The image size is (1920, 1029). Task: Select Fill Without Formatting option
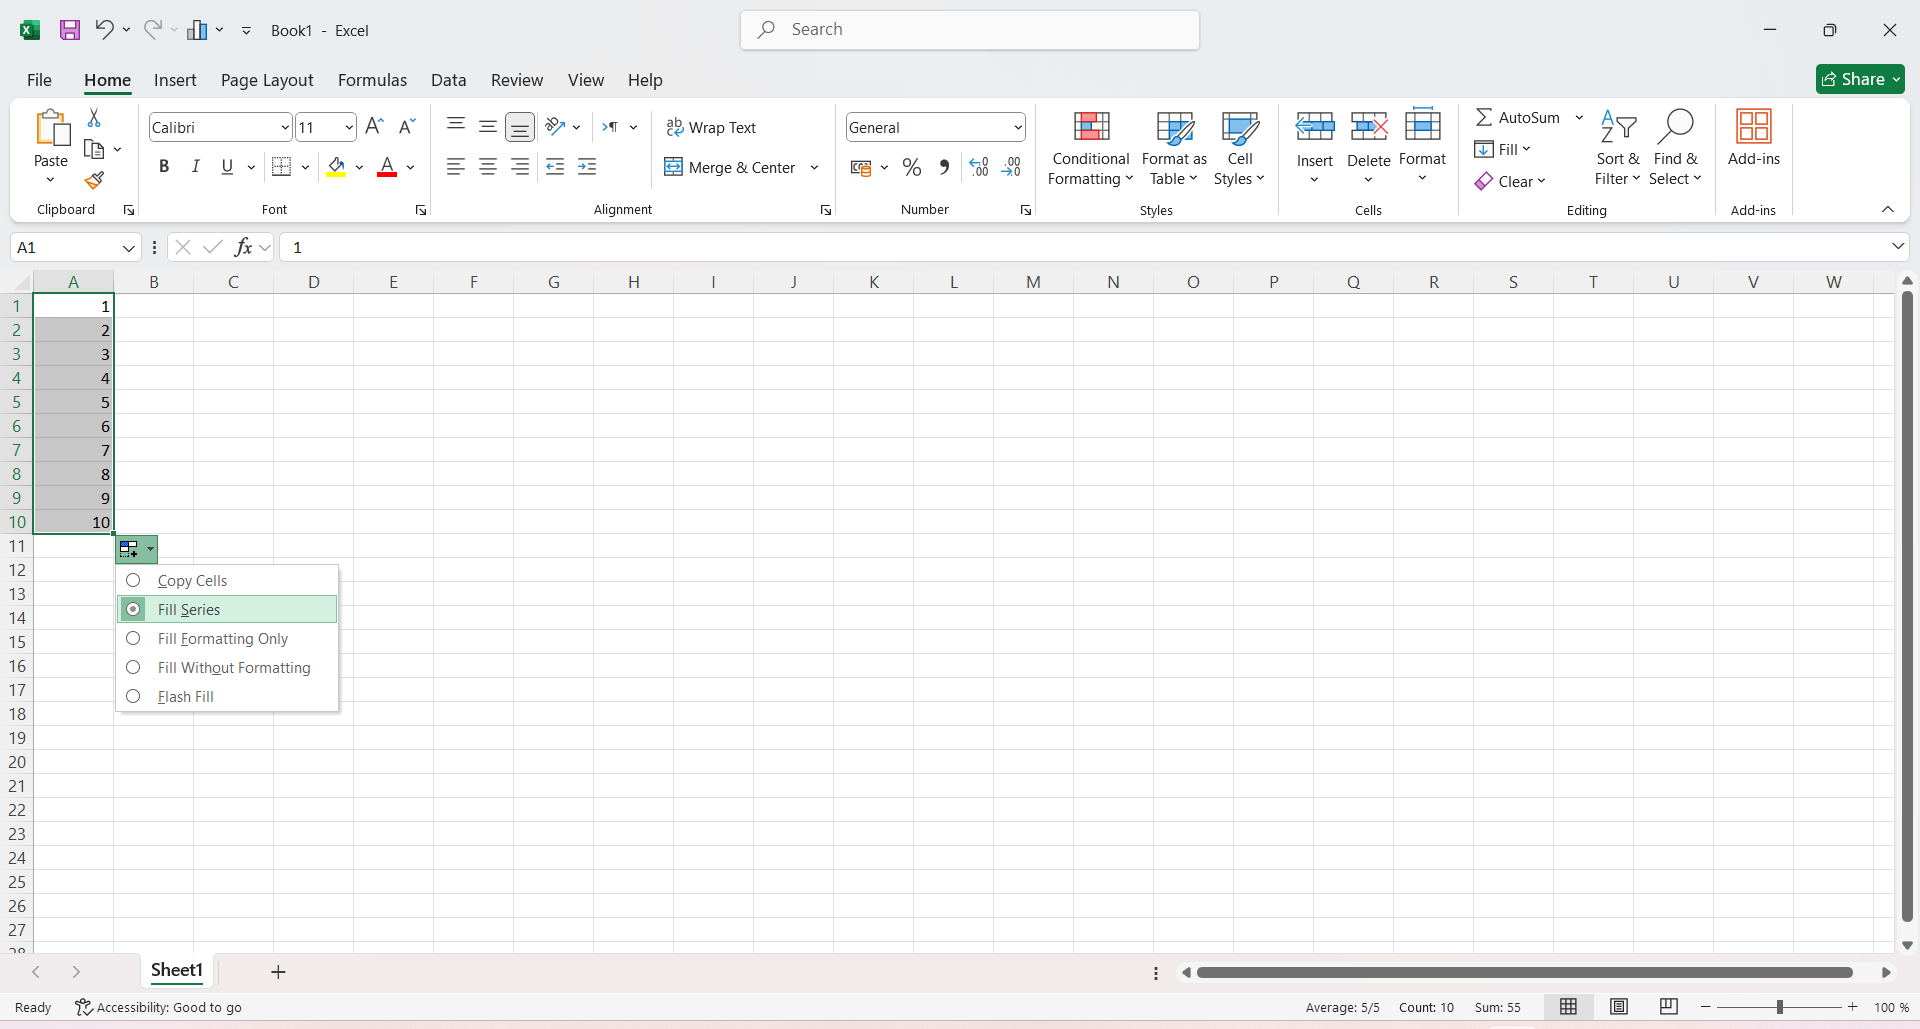(227, 668)
